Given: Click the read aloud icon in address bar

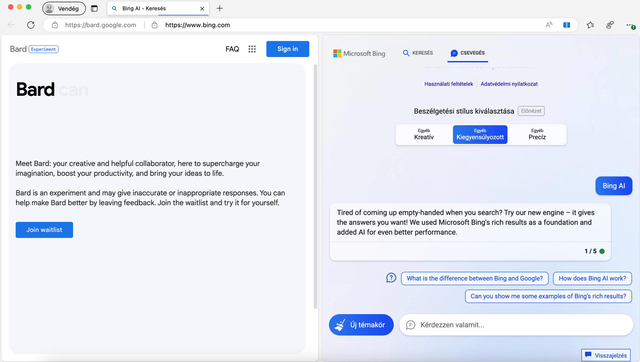Looking at the screenshot, I should point(549,25).
